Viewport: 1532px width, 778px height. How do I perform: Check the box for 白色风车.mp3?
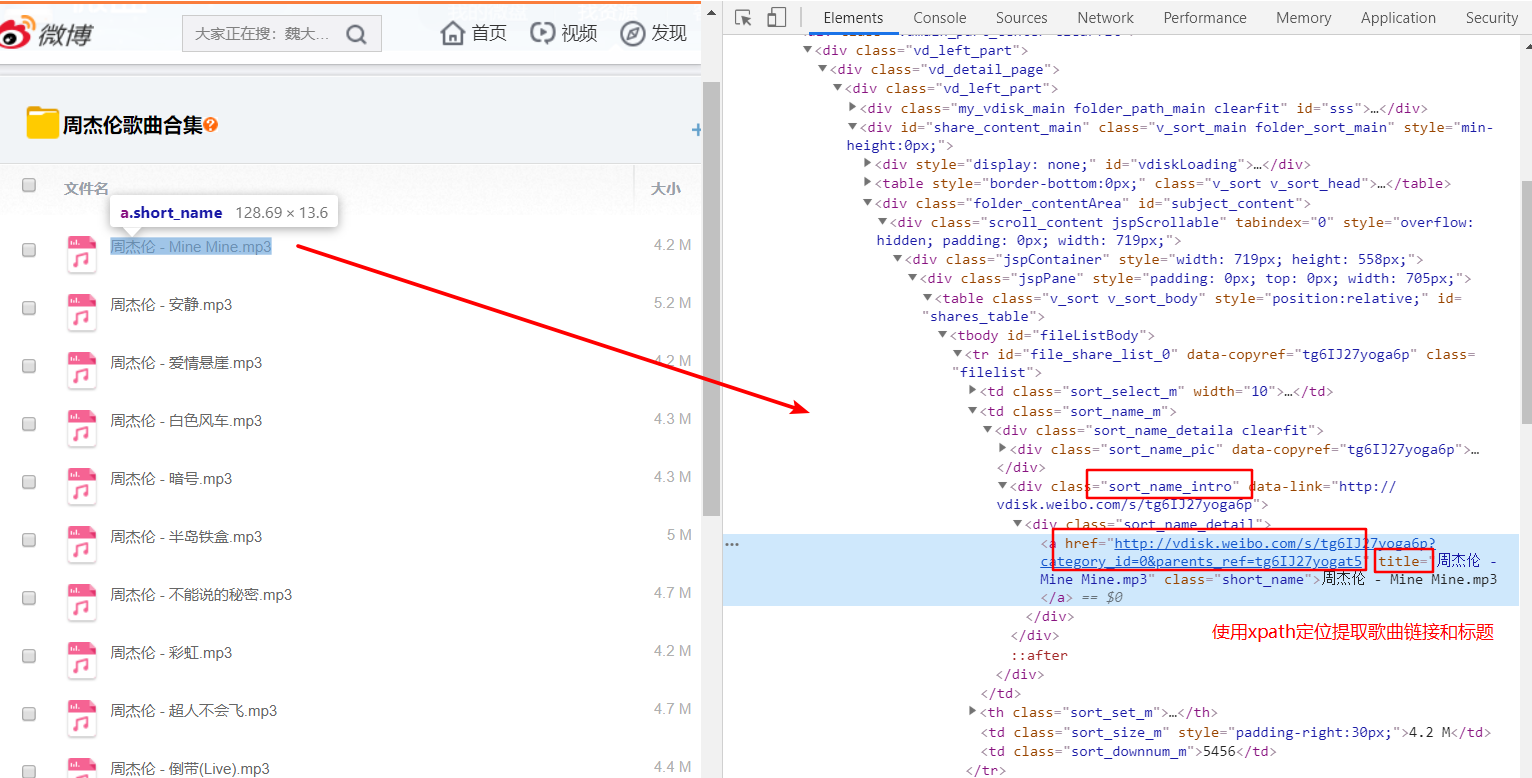(x=29, y=424)
